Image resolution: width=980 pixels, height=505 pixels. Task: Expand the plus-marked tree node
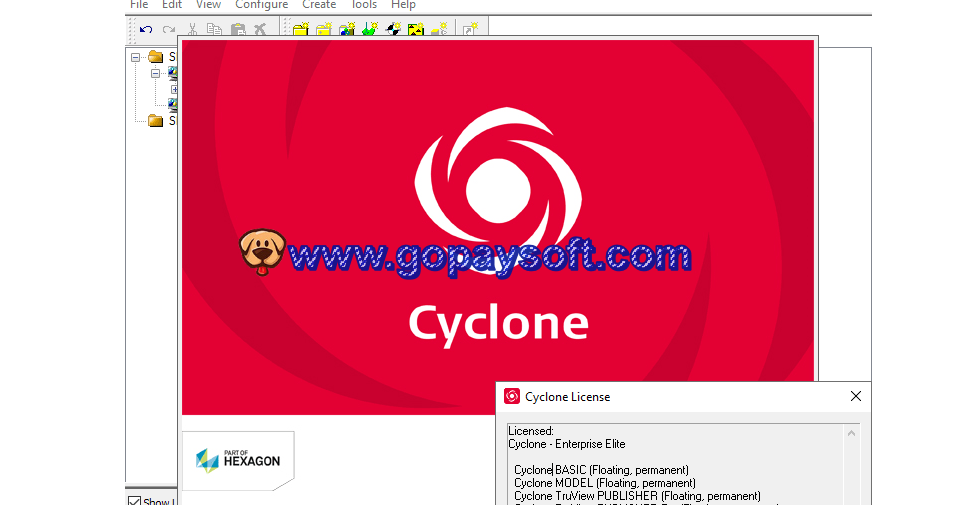click(x=174, y=89)
